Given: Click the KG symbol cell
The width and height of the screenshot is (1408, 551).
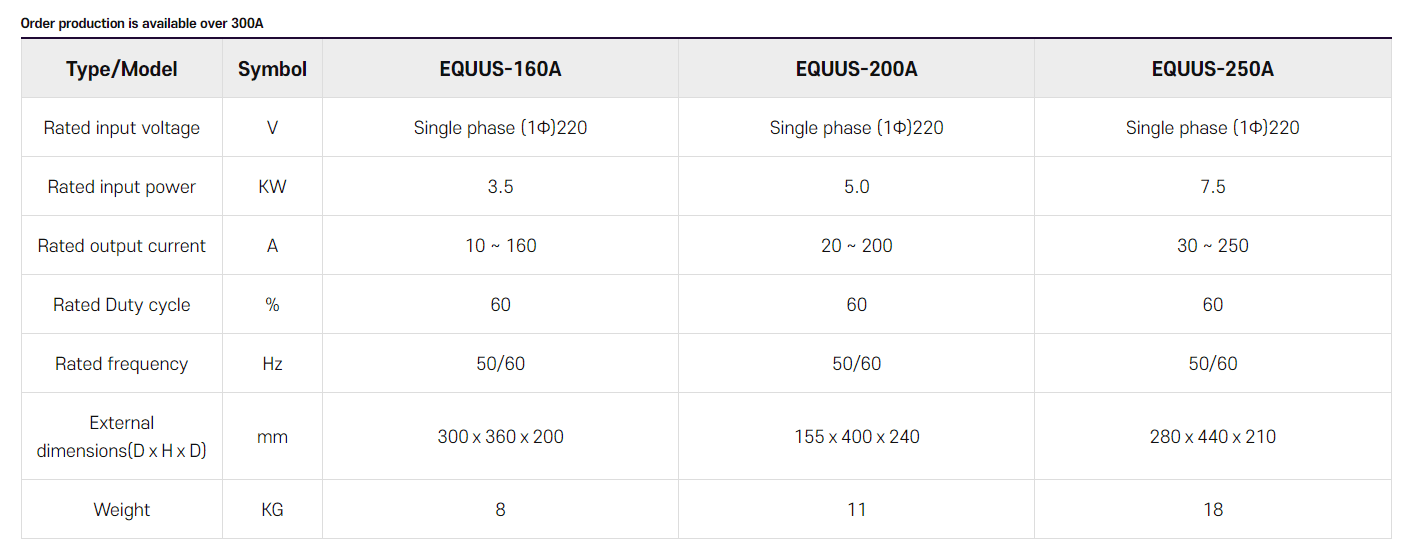Looking at the screenshot, I should point(272,510).
